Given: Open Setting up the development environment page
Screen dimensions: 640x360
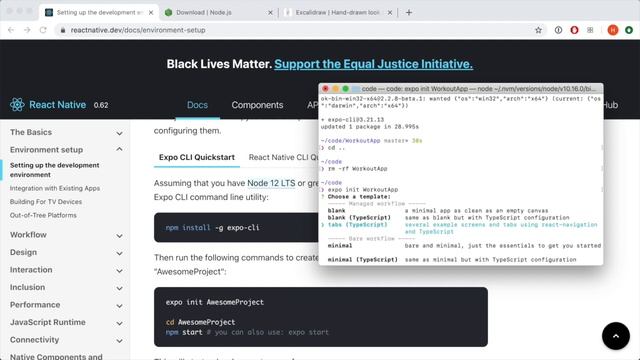Looking at the screenshot, I should point(54,170).
